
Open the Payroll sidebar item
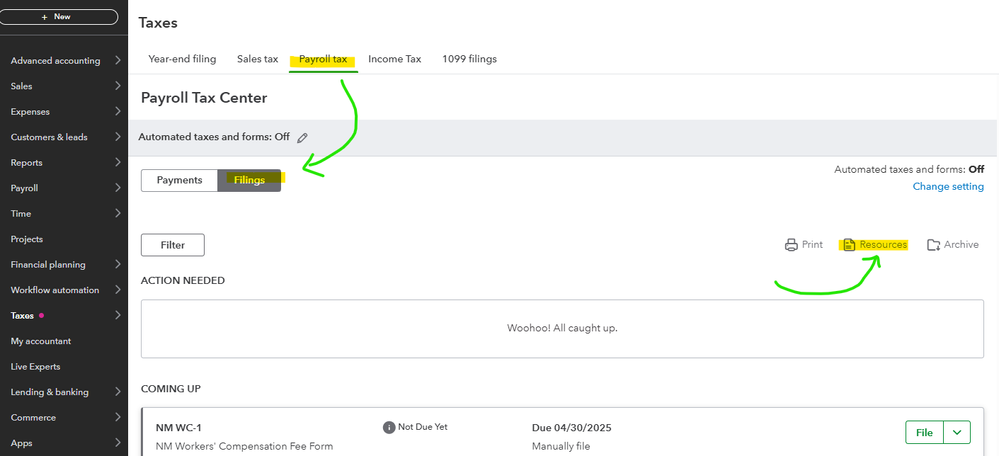[24, 188]
